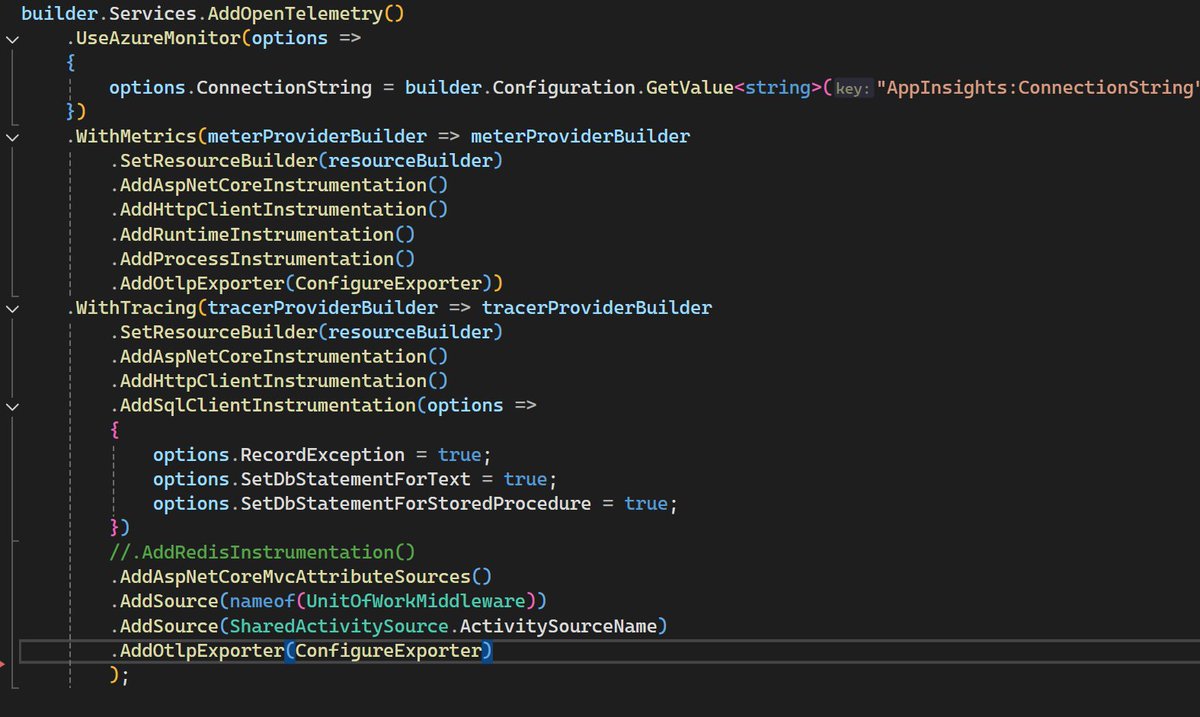Image resolution: width=1200 pixels, height=717 pixels.
Task: Click the AddProcessInstrumentation call
Action: pyautogui.click(x=257, y=258)
